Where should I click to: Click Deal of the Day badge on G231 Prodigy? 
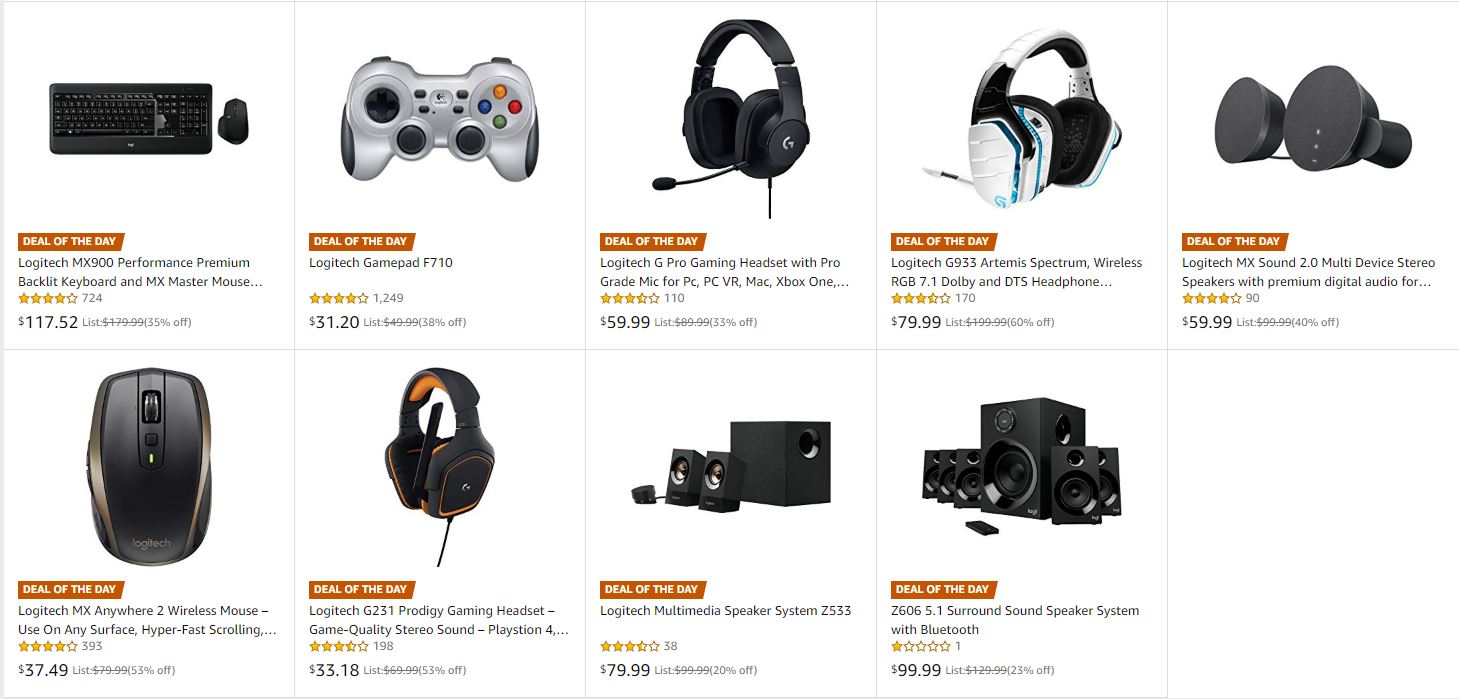(x=361, y=589)
